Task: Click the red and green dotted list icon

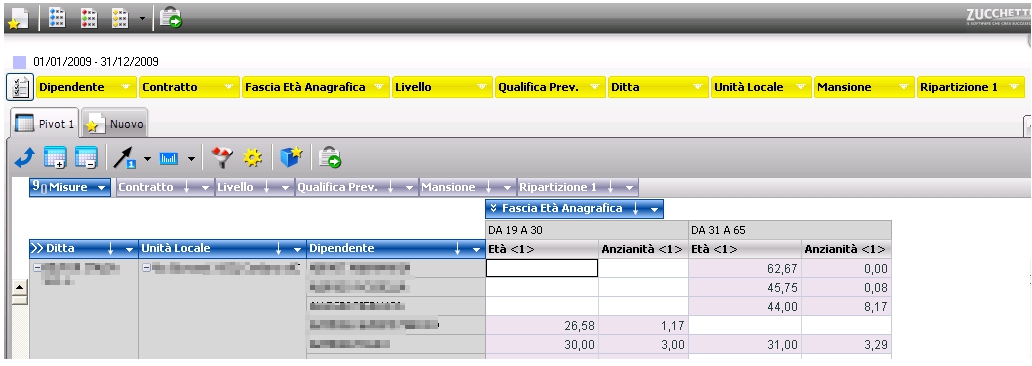Action: click(89, 18)
